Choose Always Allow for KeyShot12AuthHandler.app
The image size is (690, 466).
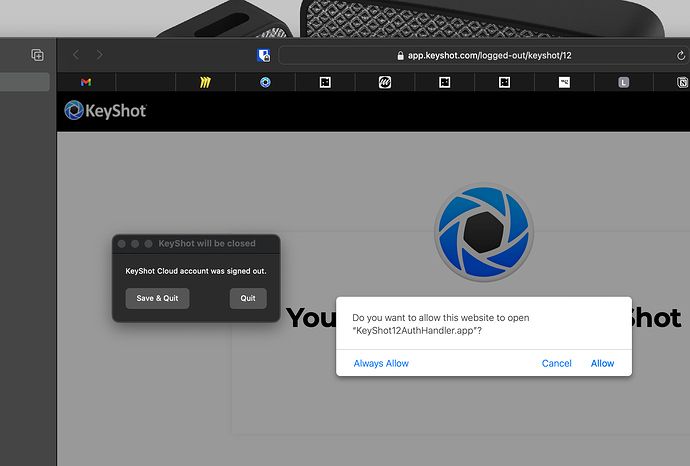(x=381, y=363)
